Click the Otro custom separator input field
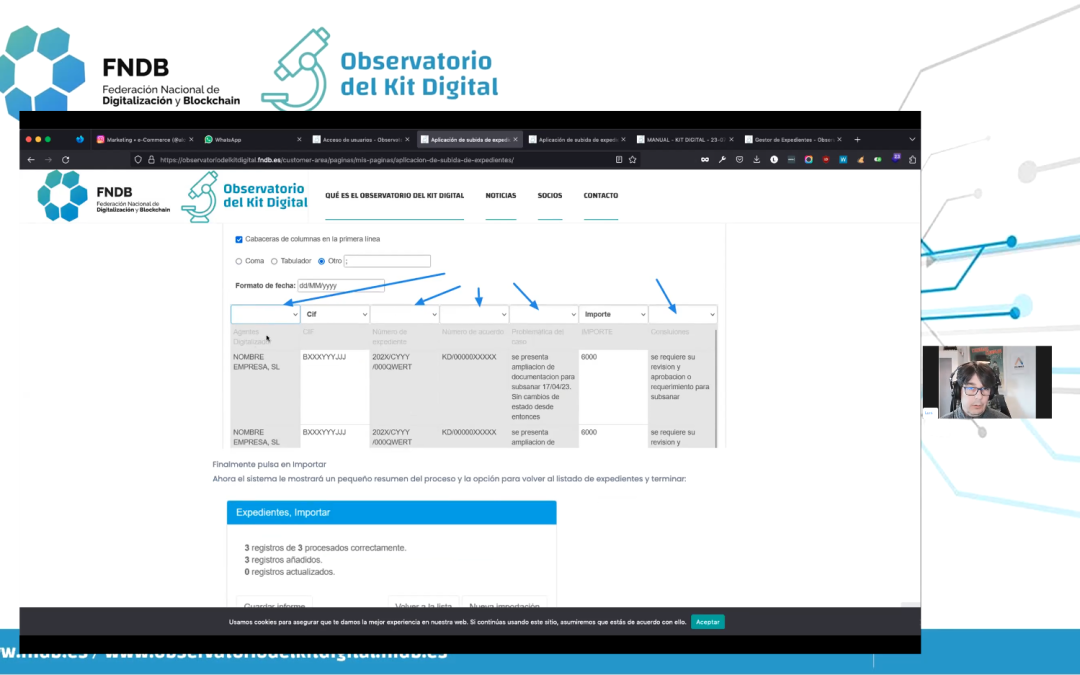This screenshot has width=1080, height=675. point(387,261)
